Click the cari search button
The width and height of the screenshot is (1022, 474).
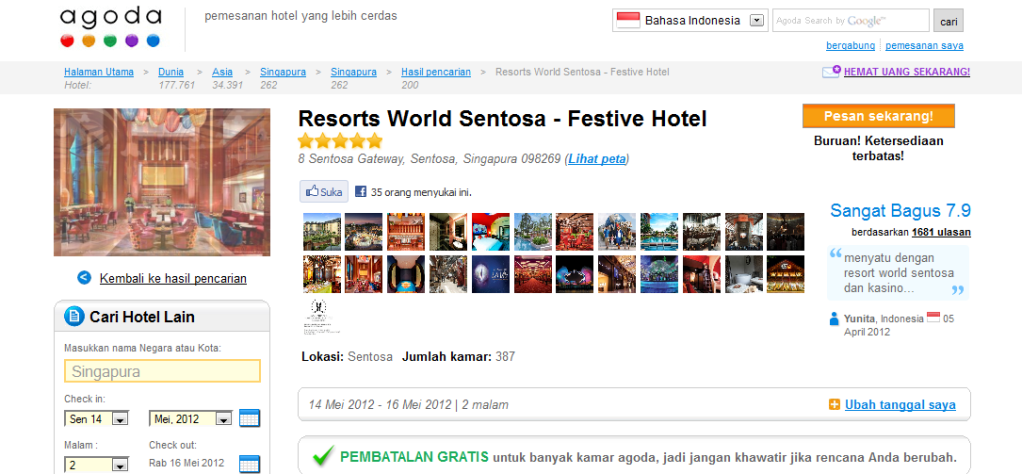click(x=948, y=20)
